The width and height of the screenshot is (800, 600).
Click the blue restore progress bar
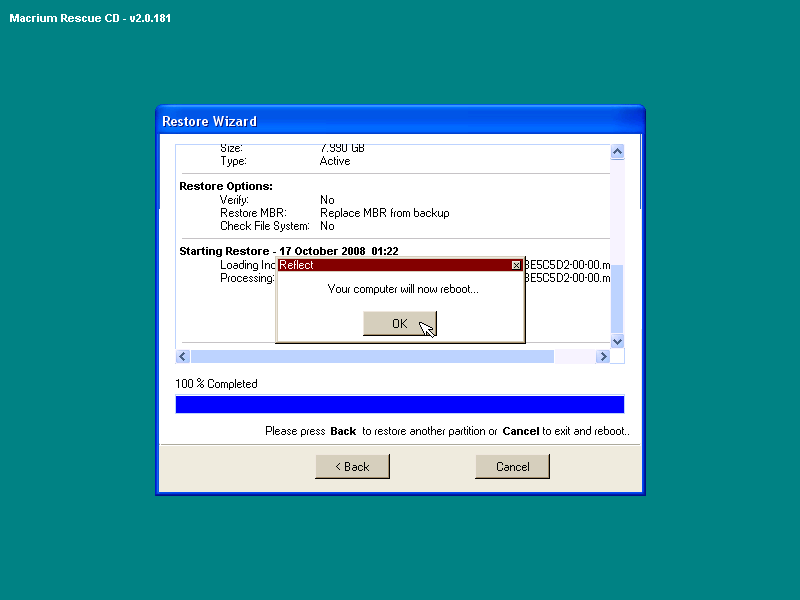point(399,405)
